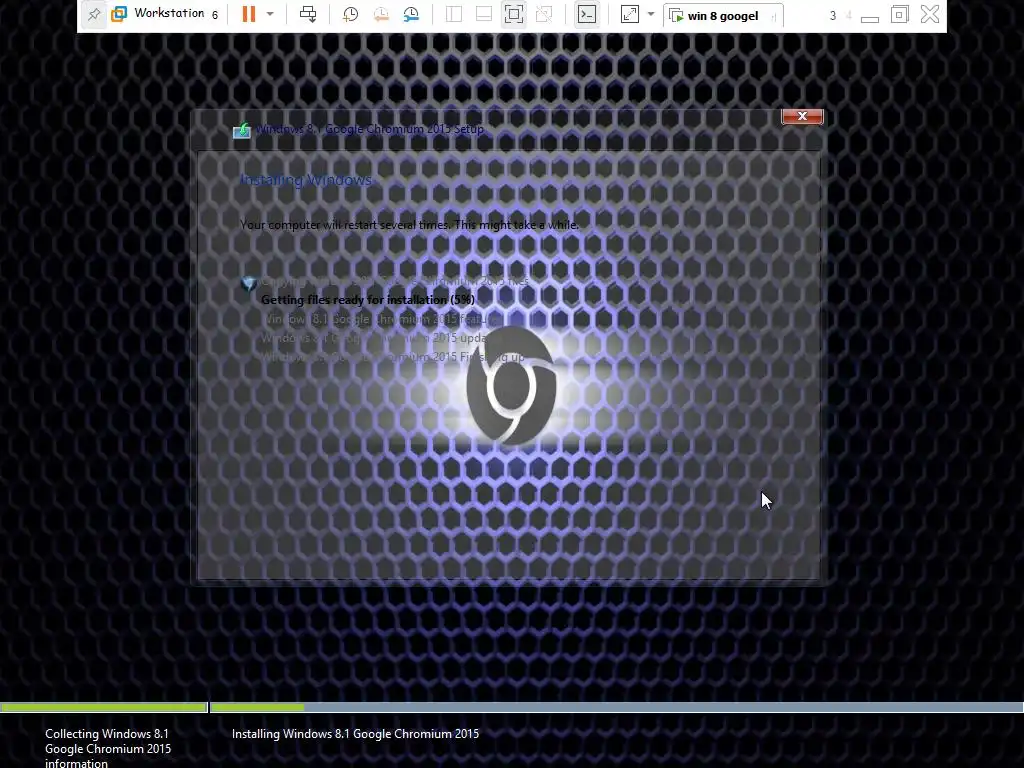Click 'Collecting Windows 8.1 Google Chromium 2015 information'
Image resolution: width=1024 pixels, height=768 pixels.
[108, 748]
